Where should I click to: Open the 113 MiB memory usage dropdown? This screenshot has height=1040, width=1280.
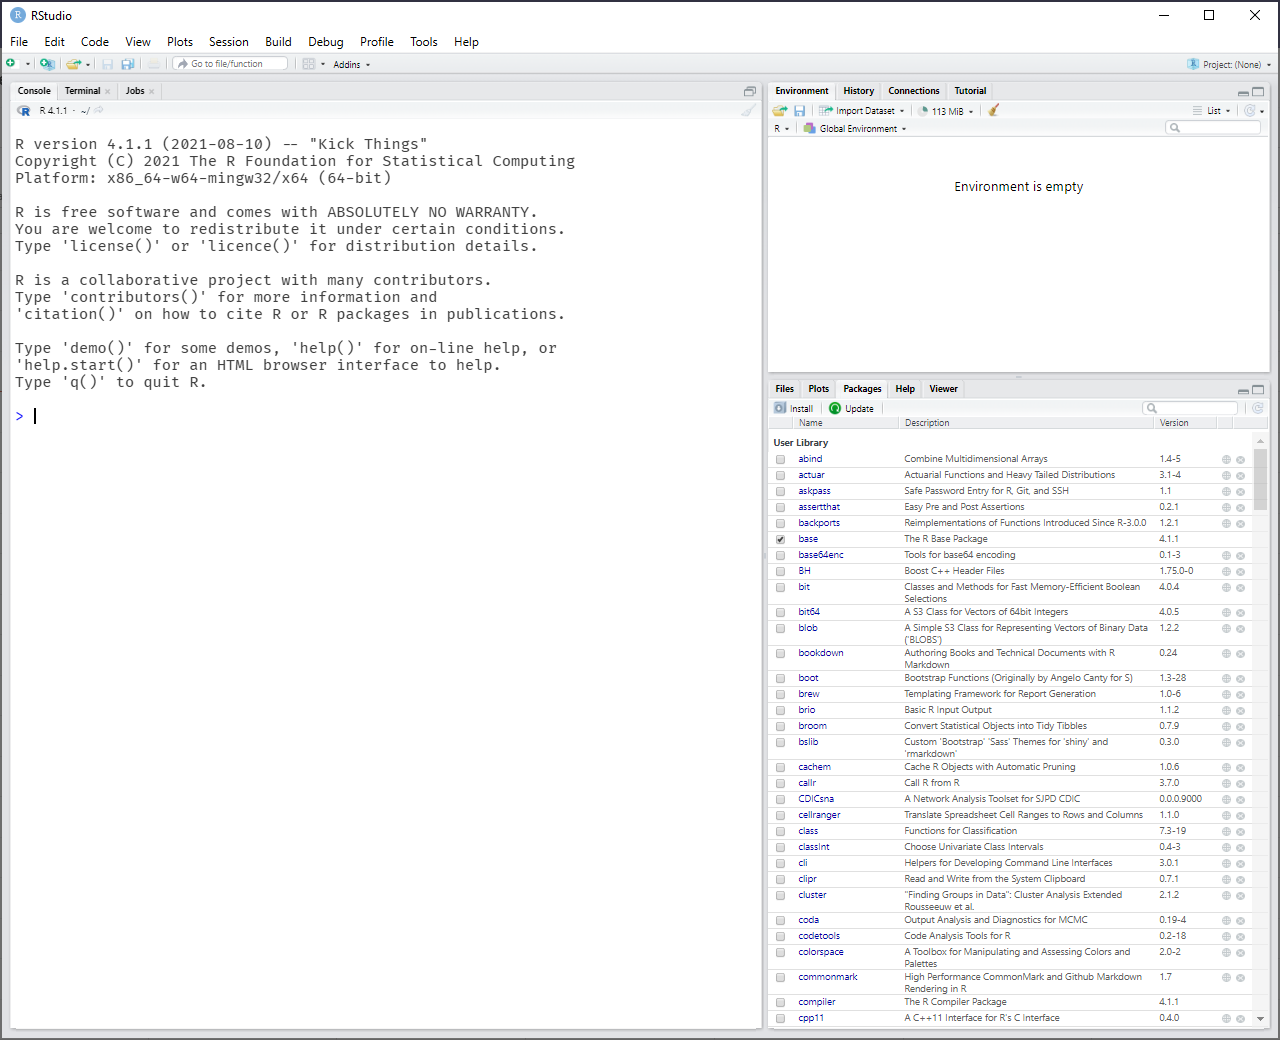[x=945, y=111]
